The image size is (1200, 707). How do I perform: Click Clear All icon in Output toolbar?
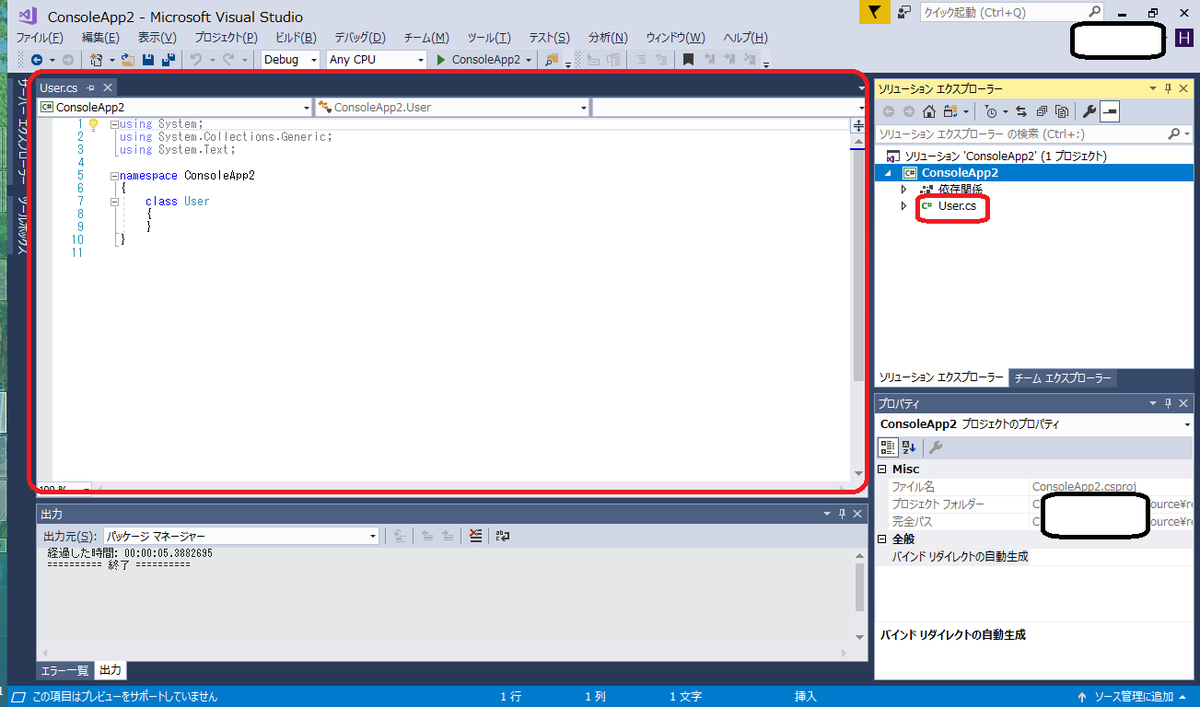coord(476,536)
